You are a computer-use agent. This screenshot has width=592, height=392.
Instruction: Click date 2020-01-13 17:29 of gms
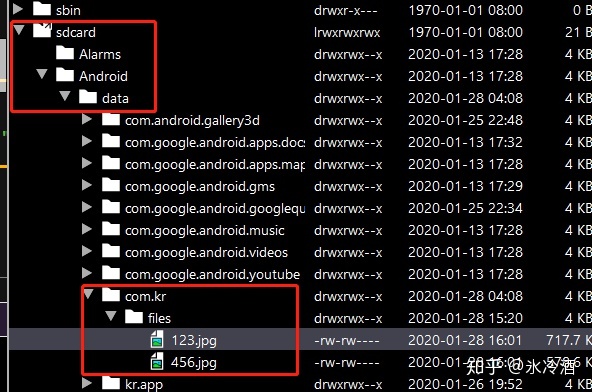click(x=465, y=186)
